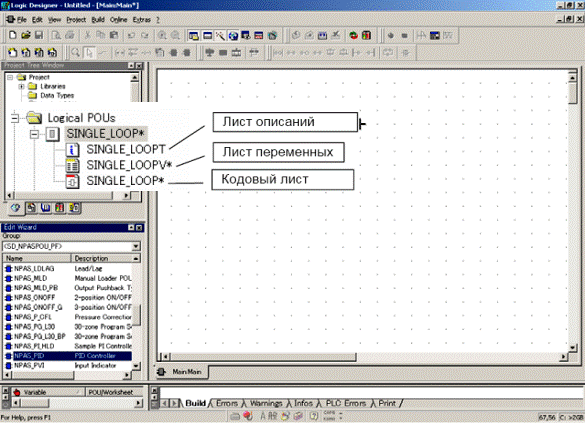585x423 pixels.
Task: Select the Connect Objects line tool
Action: click(102, 53)
